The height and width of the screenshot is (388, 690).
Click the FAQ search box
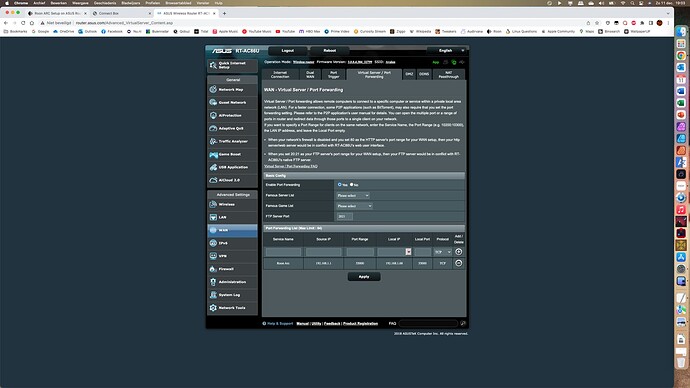[428, 323]
